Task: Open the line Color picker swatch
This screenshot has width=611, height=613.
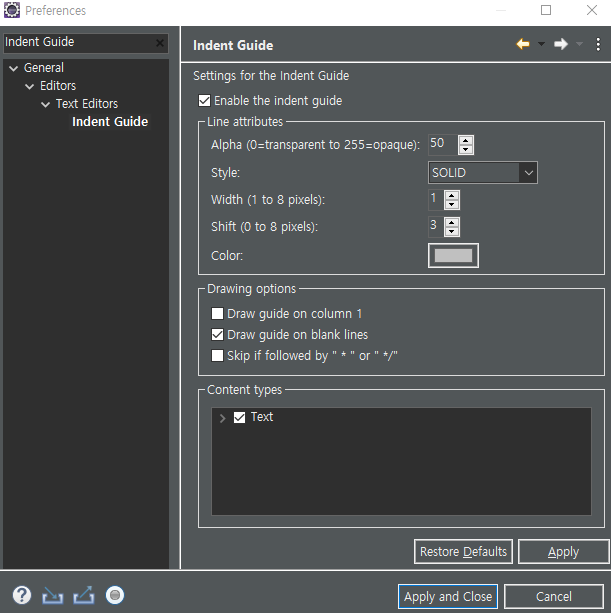Action: pyautogui.click(x=453, y=256)
